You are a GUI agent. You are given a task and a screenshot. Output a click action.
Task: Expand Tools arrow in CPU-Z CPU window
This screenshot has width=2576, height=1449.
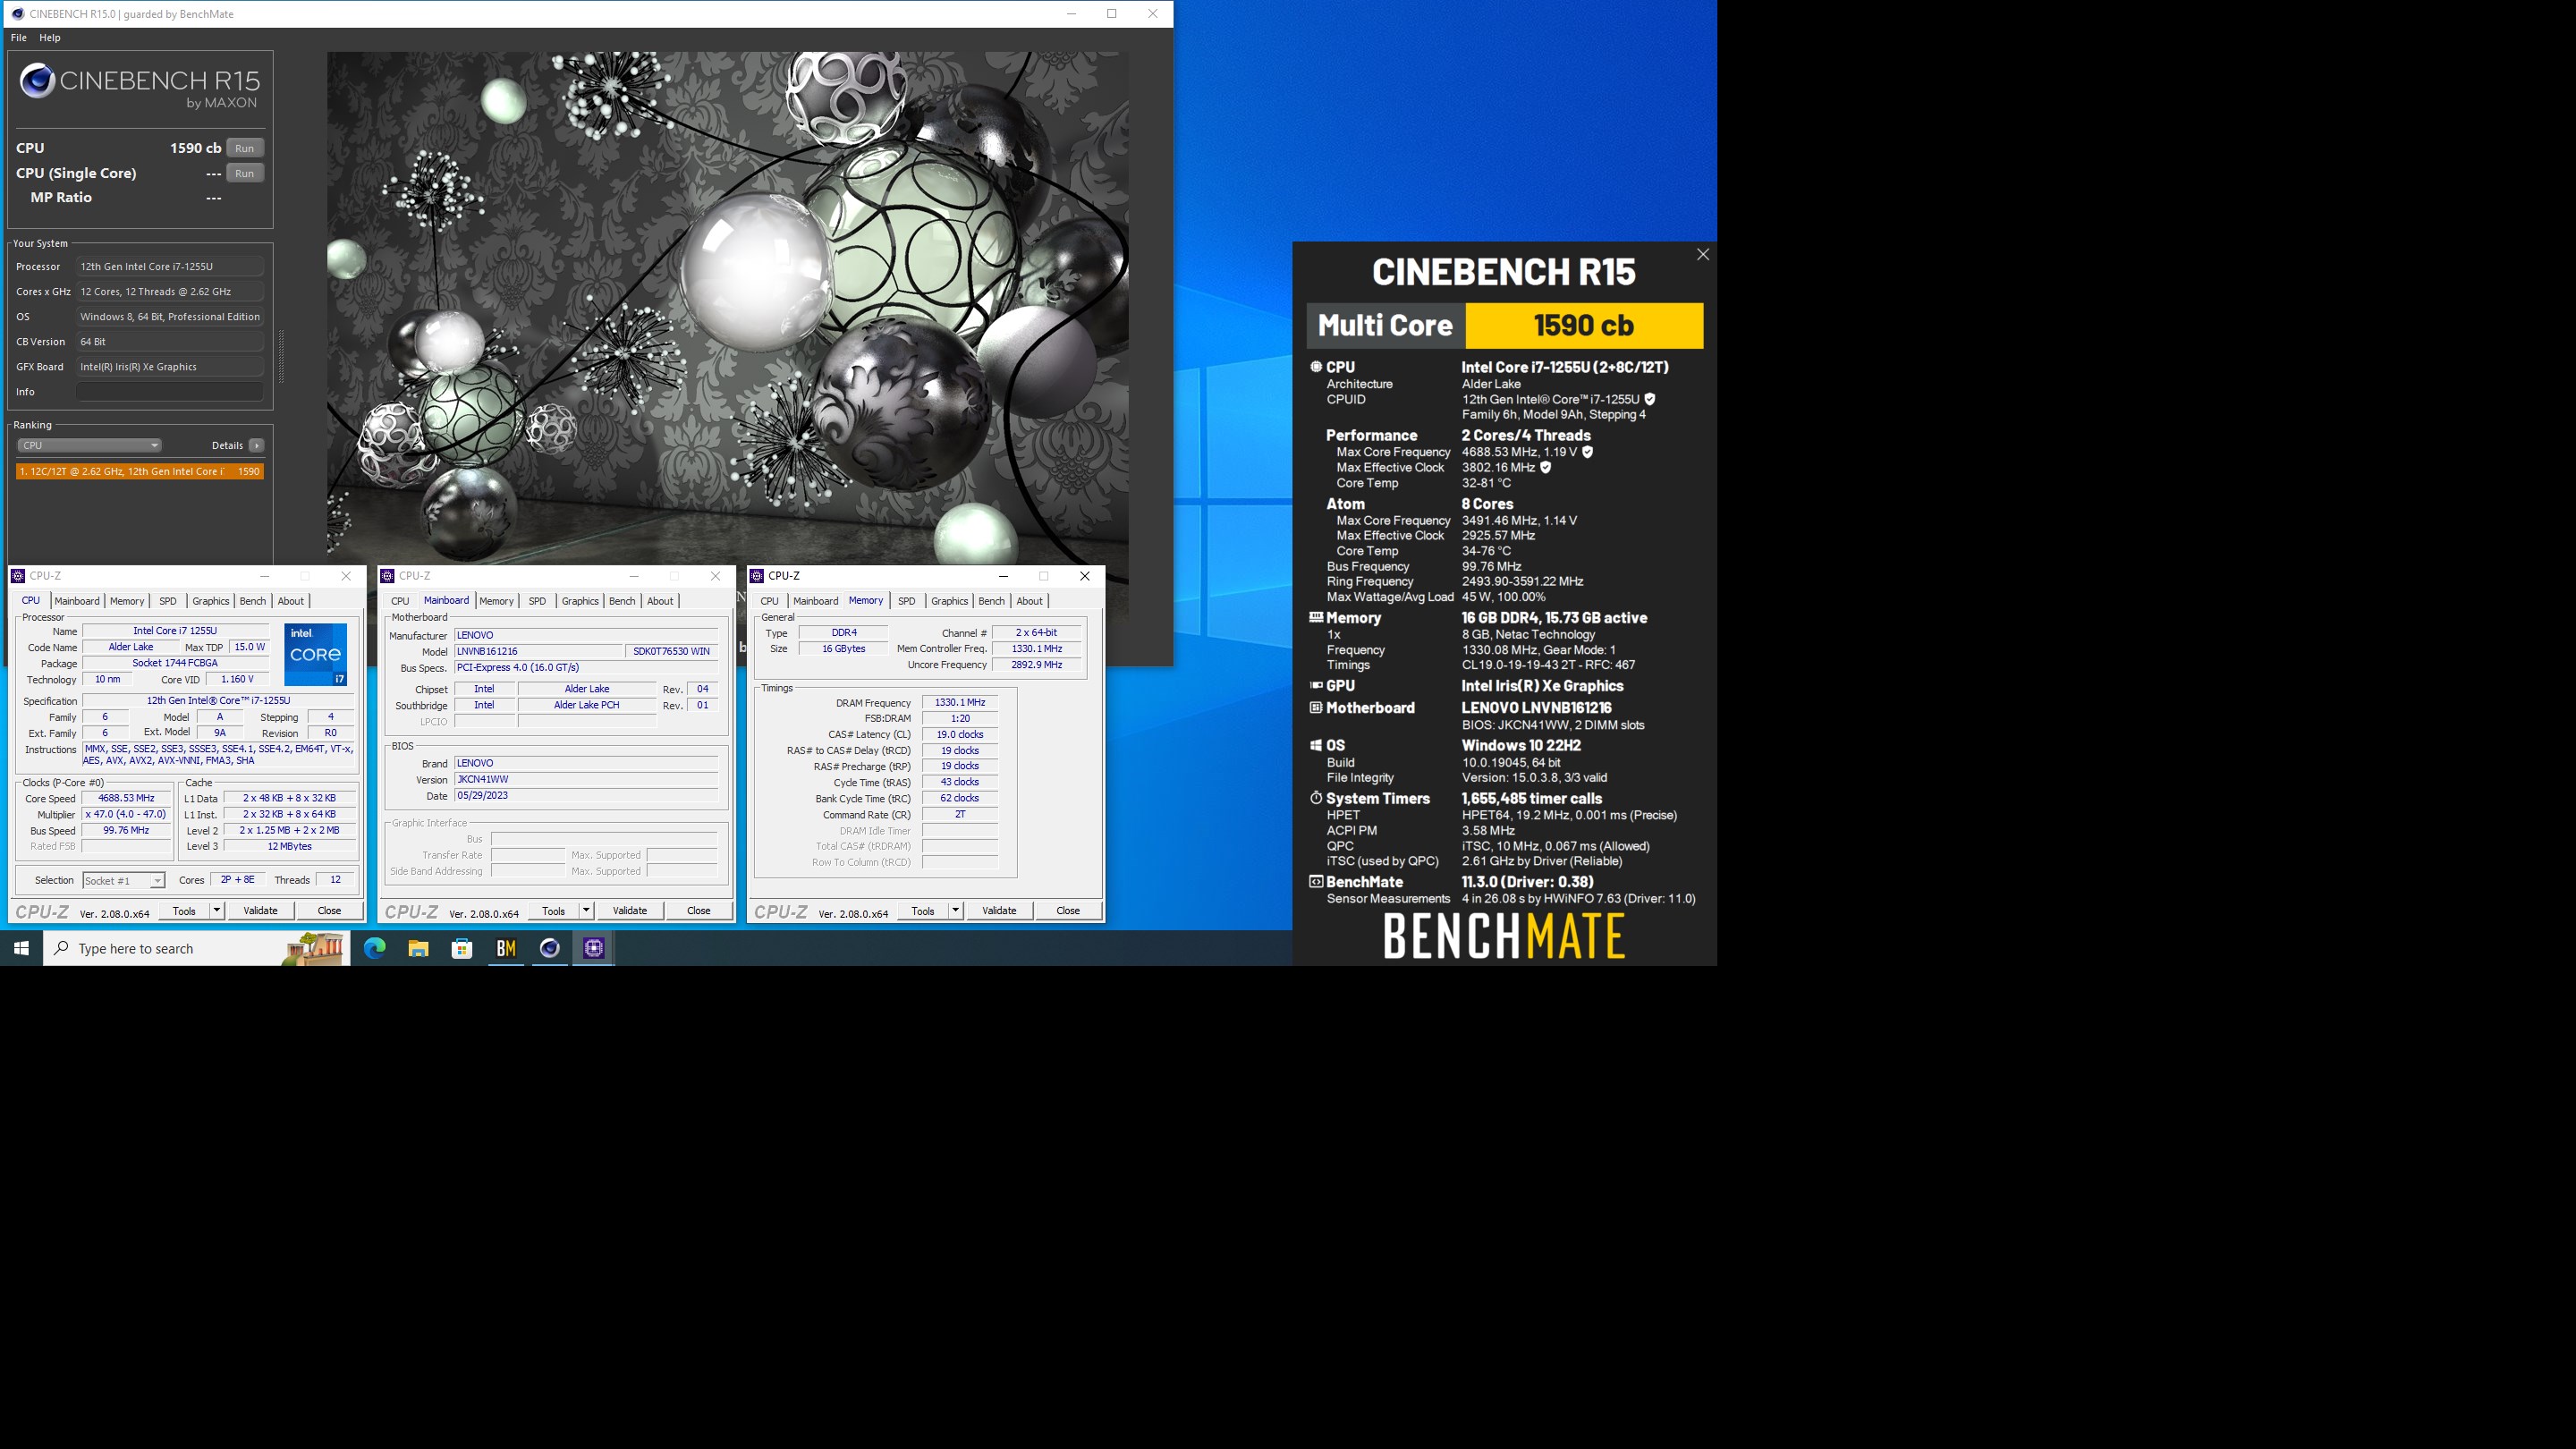pyautogui.click(x=217, y=911)
